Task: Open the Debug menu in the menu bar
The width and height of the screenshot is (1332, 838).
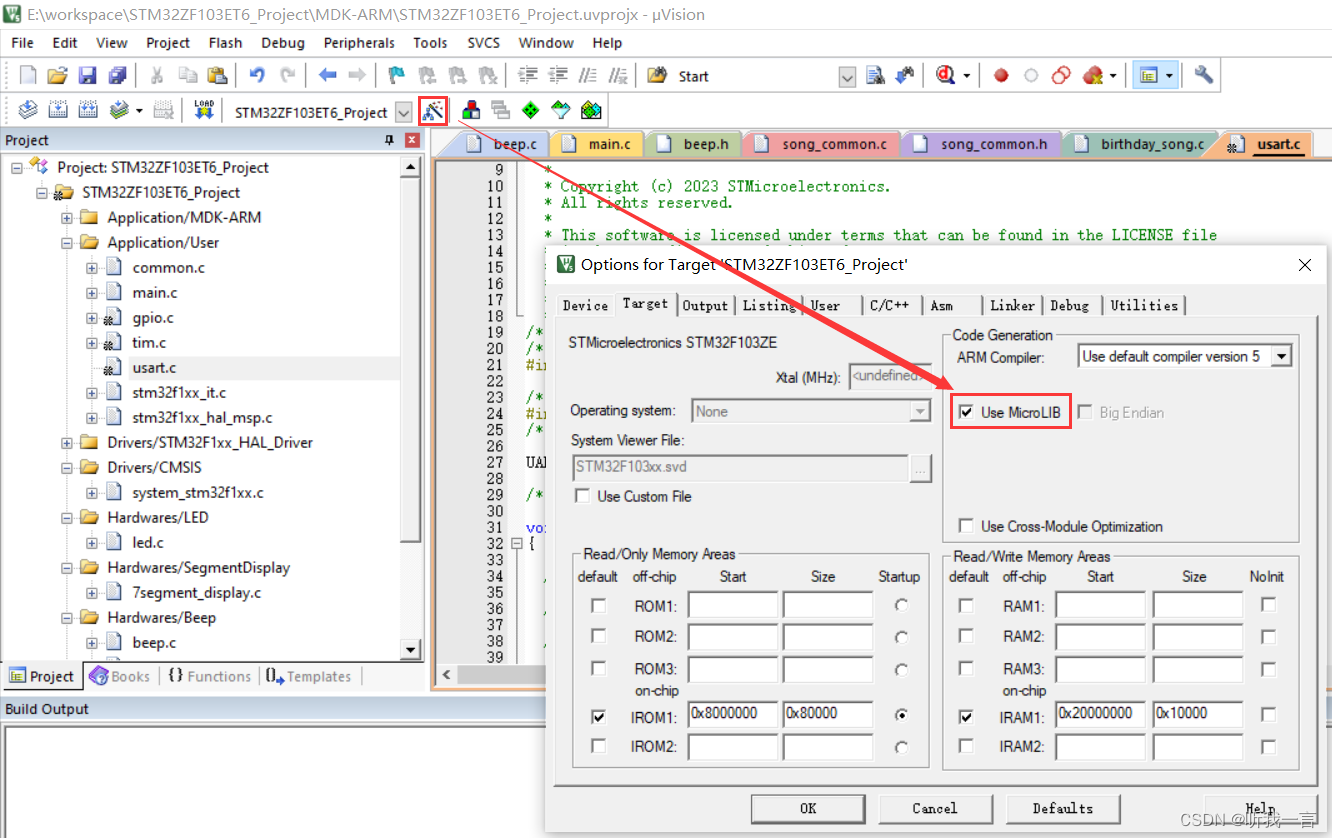Action: point(283,43)
